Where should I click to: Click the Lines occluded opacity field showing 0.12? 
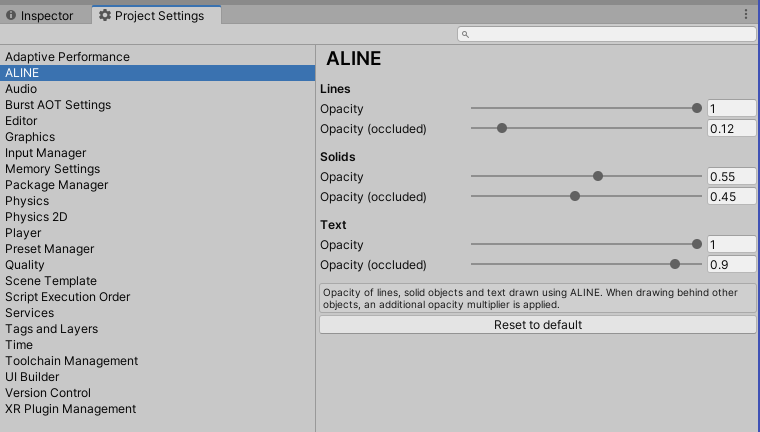(x=730, y=129)
